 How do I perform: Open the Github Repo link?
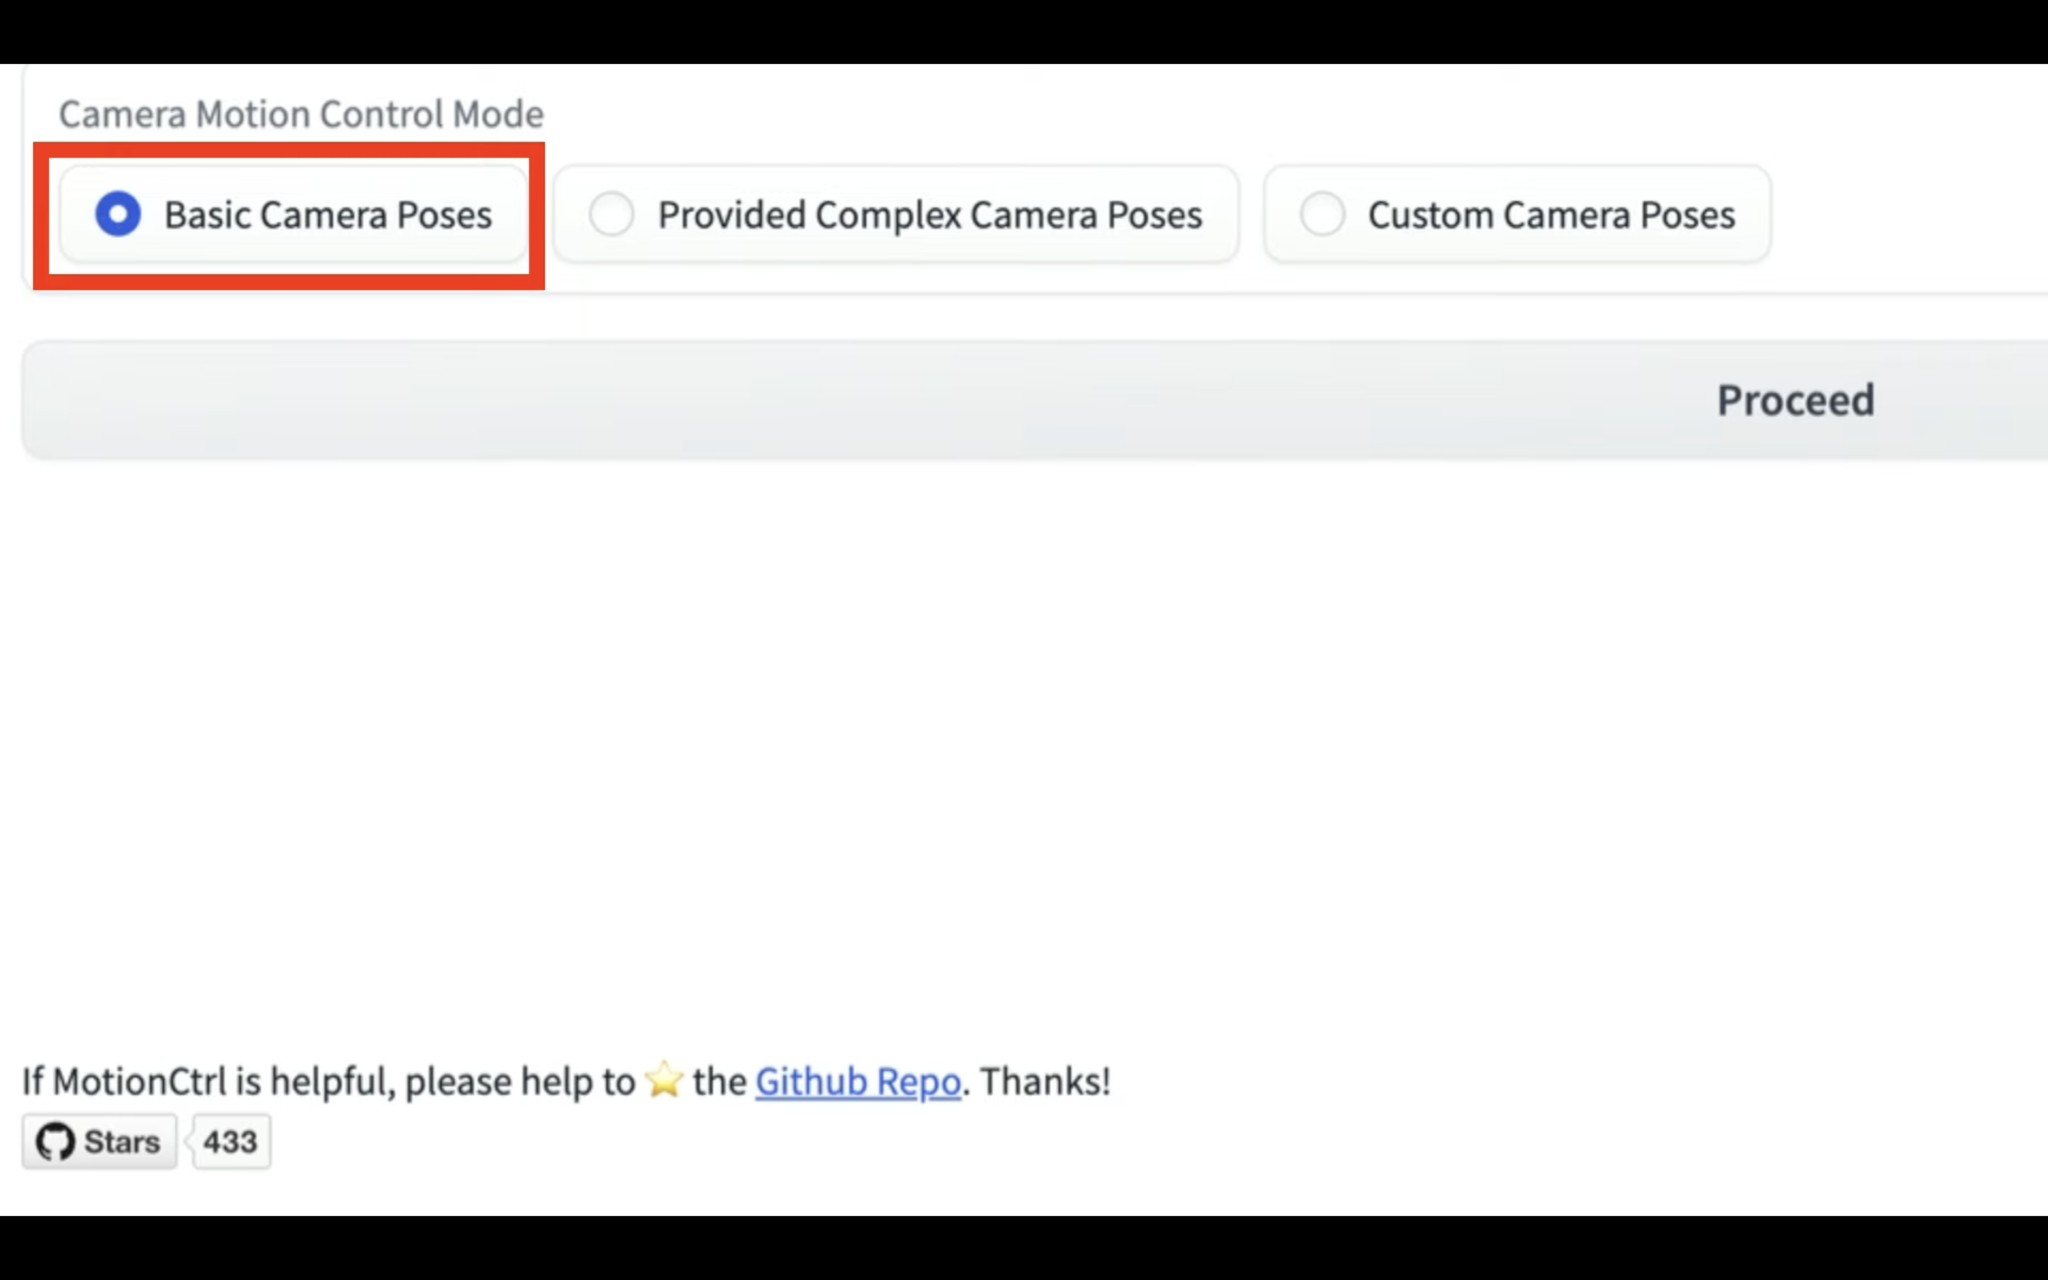click(857, 1082)
